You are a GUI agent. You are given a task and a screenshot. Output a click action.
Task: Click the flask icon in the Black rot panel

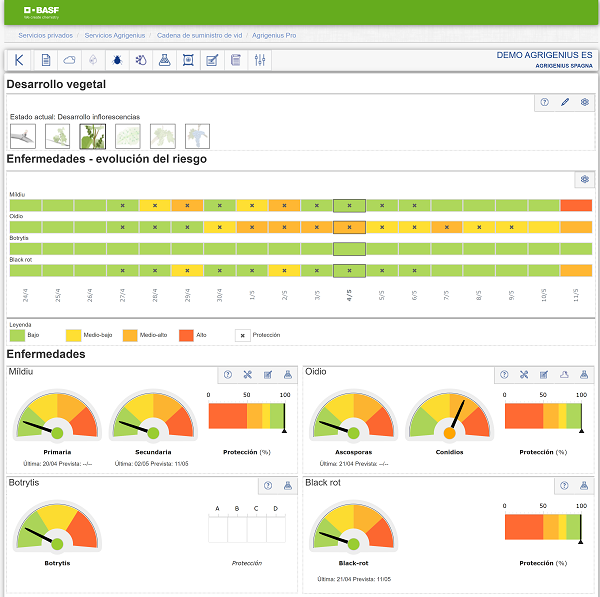584,485
